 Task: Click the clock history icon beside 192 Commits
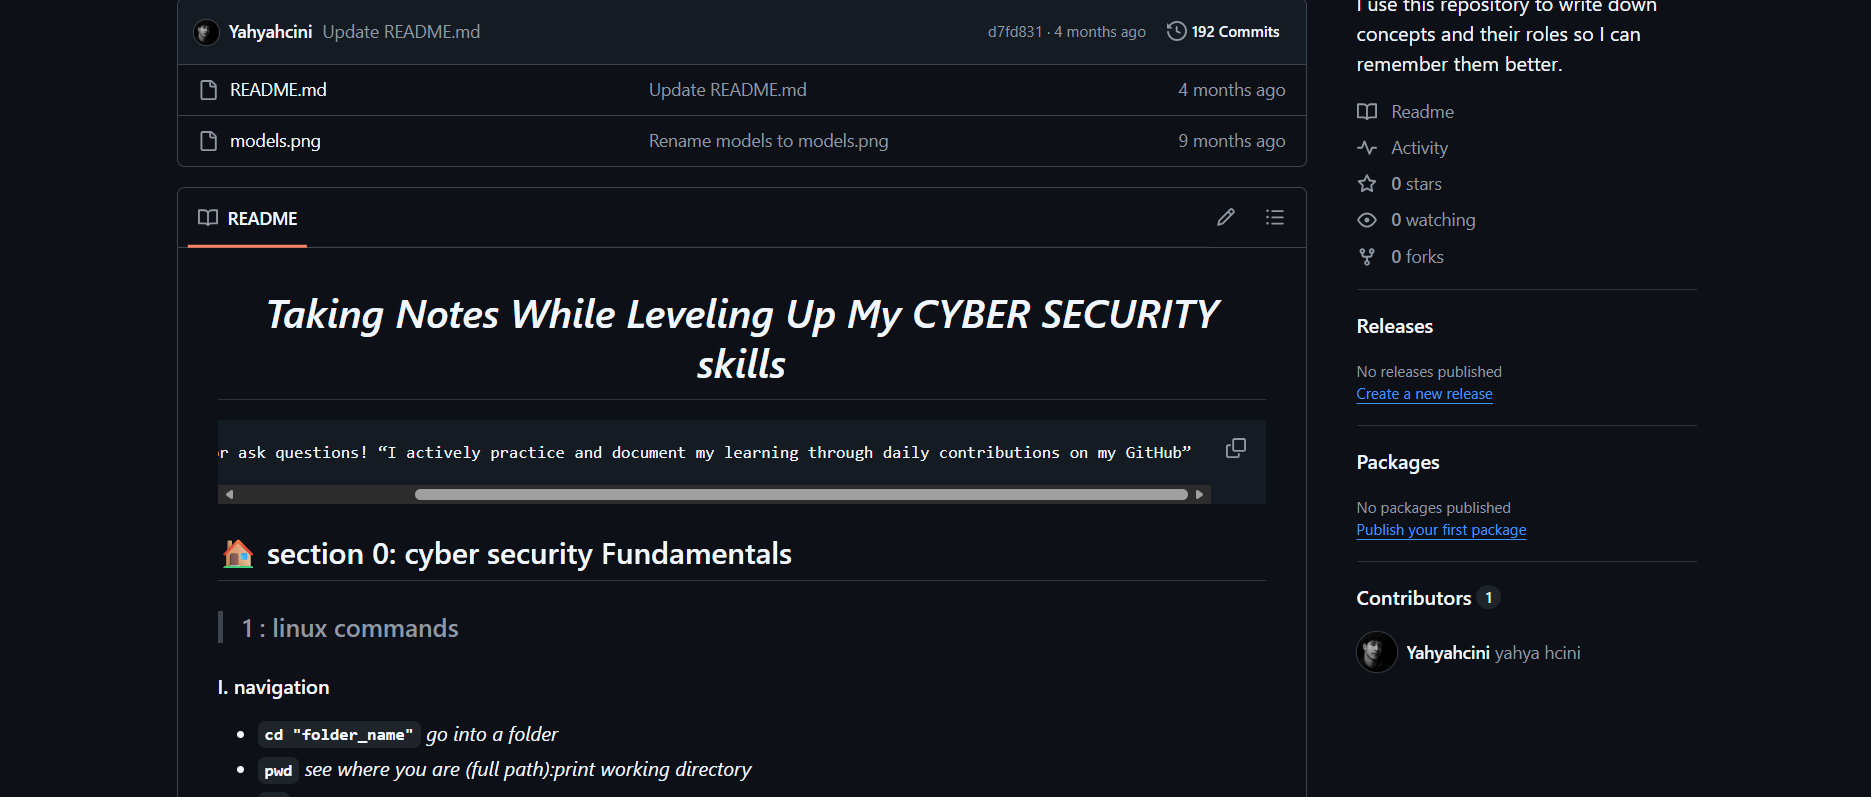[1177, 31]
